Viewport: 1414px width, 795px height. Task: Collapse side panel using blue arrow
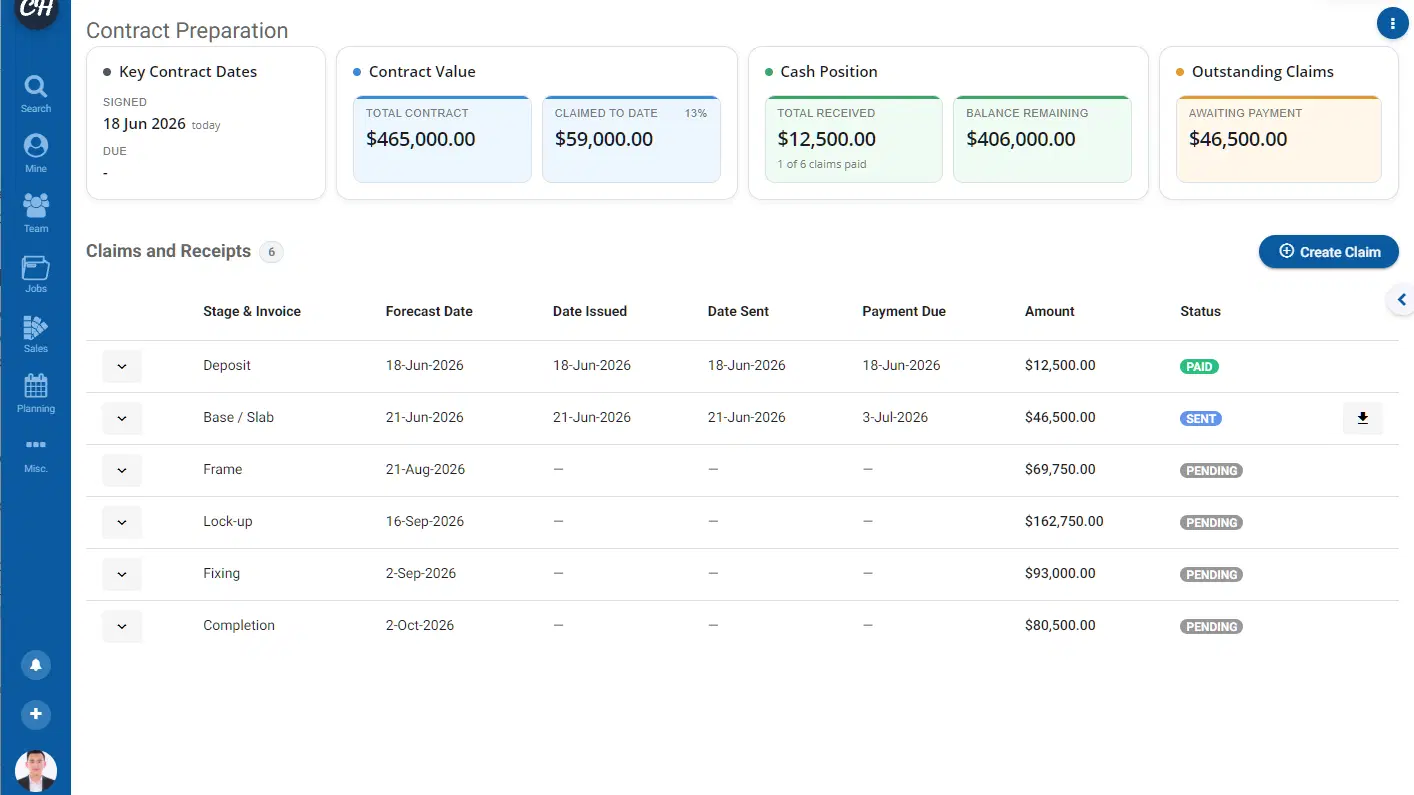click(x=1401, y=299)
